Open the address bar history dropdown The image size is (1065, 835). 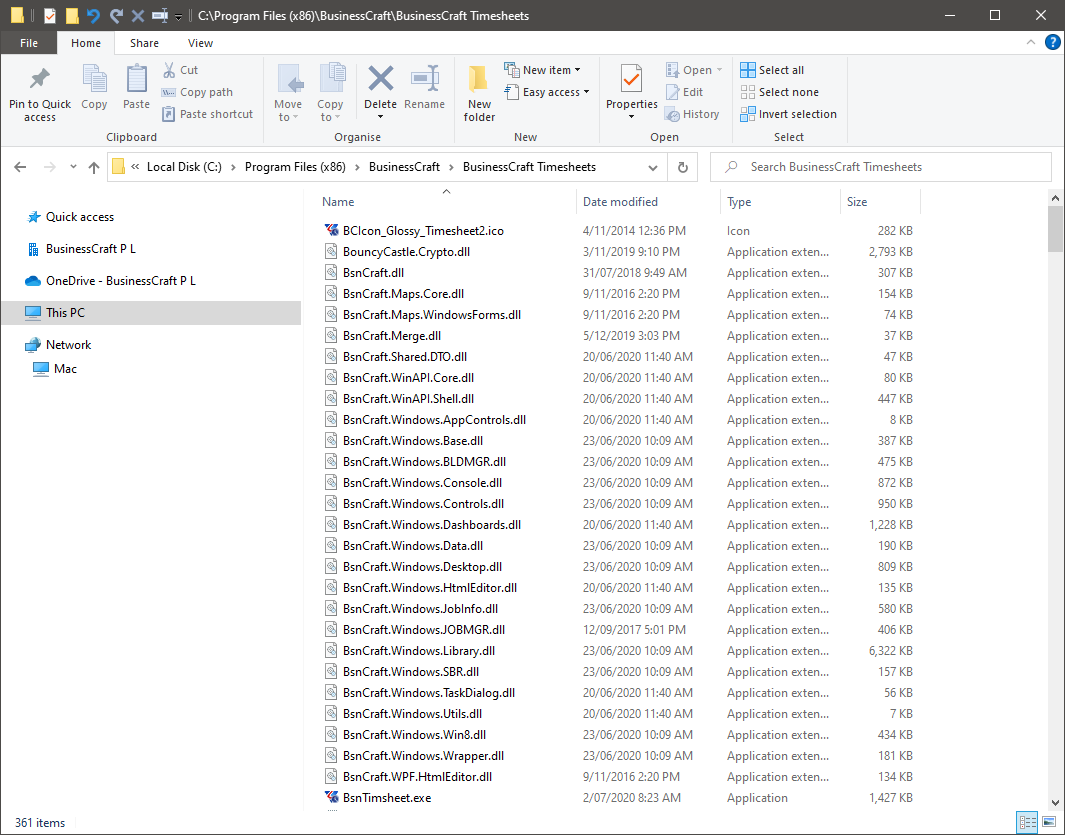click(653, 167)
